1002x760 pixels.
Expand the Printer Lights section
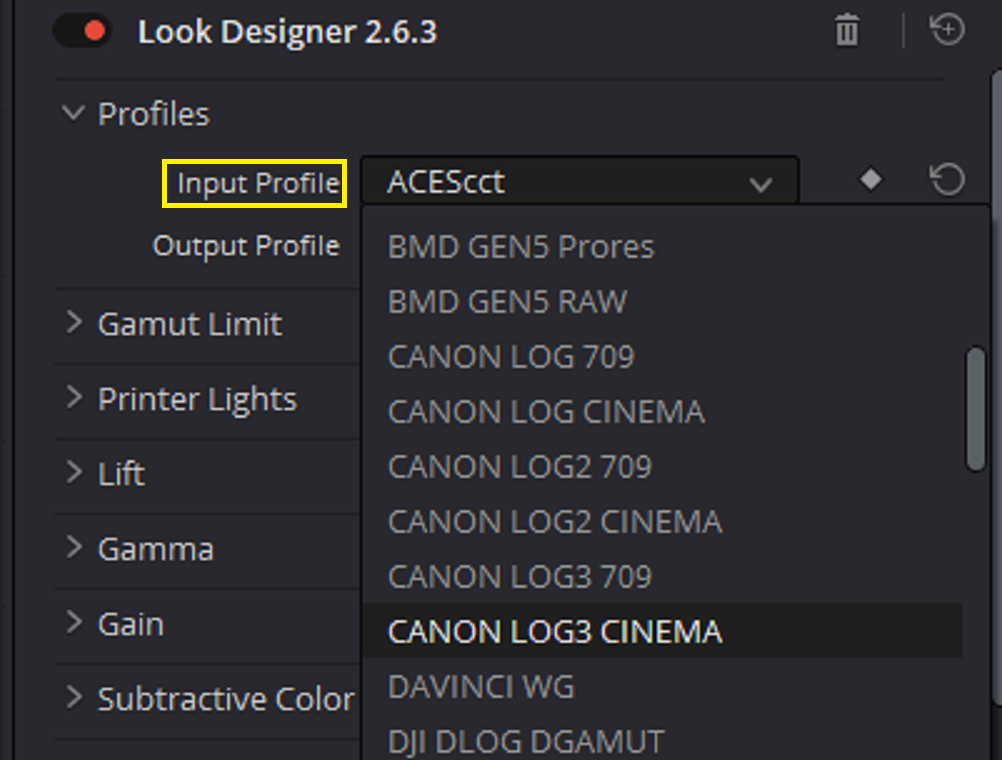click(74, 398)
